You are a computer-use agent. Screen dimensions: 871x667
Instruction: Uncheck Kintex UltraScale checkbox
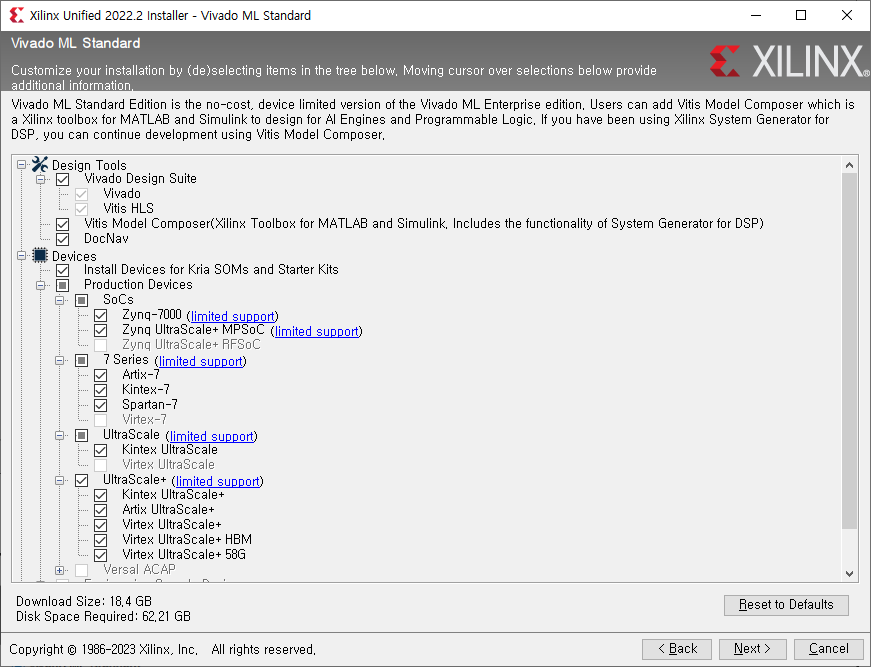pos(101,450)
